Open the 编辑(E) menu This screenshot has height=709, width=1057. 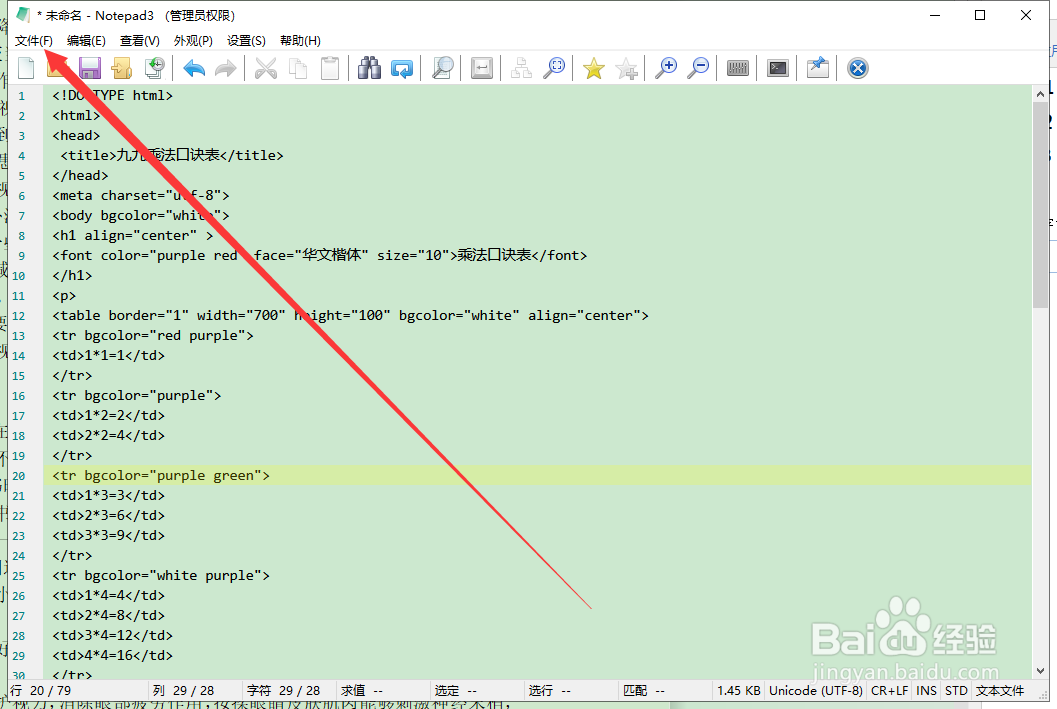tap(86, 40)
